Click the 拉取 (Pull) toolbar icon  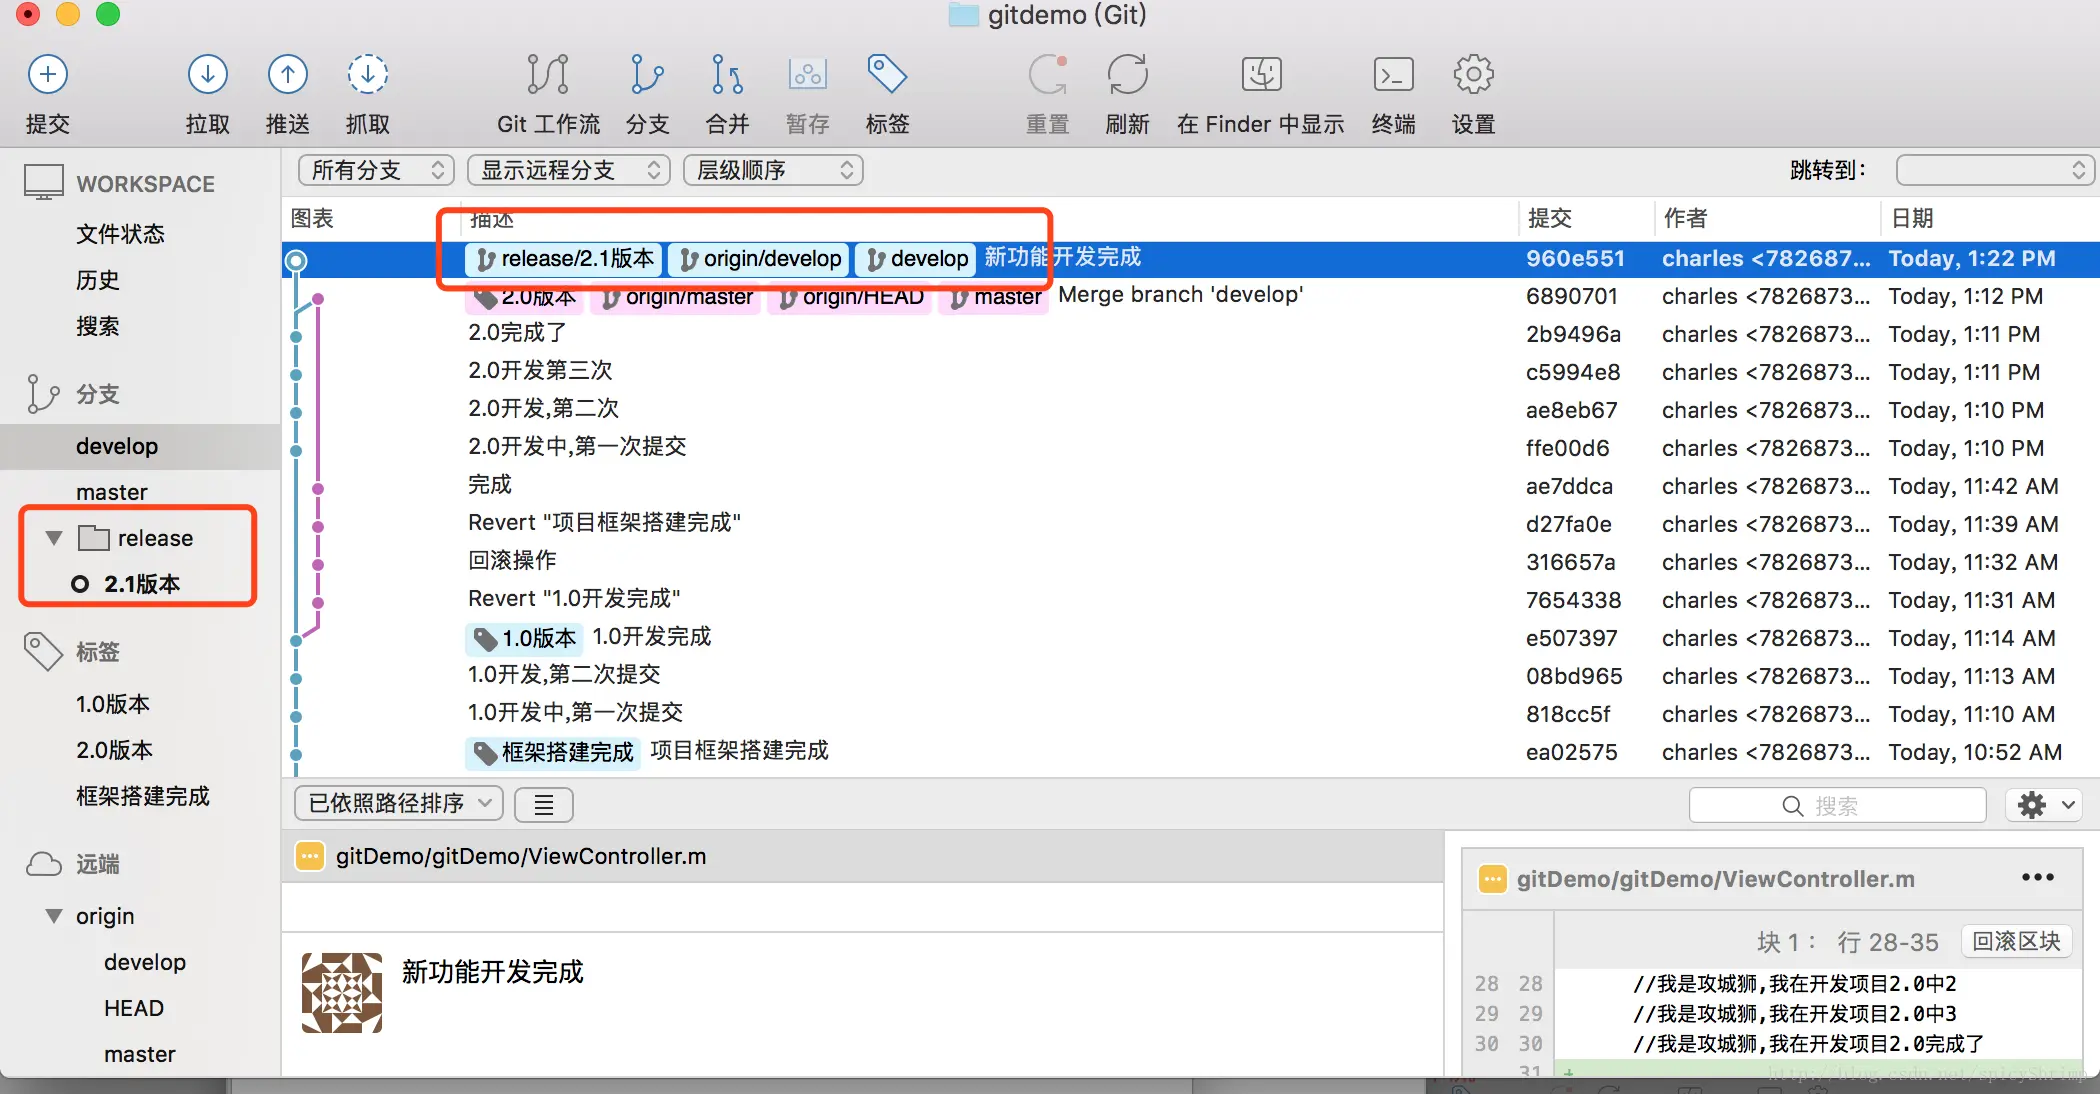pyautogui.click(x=207, y=75)
